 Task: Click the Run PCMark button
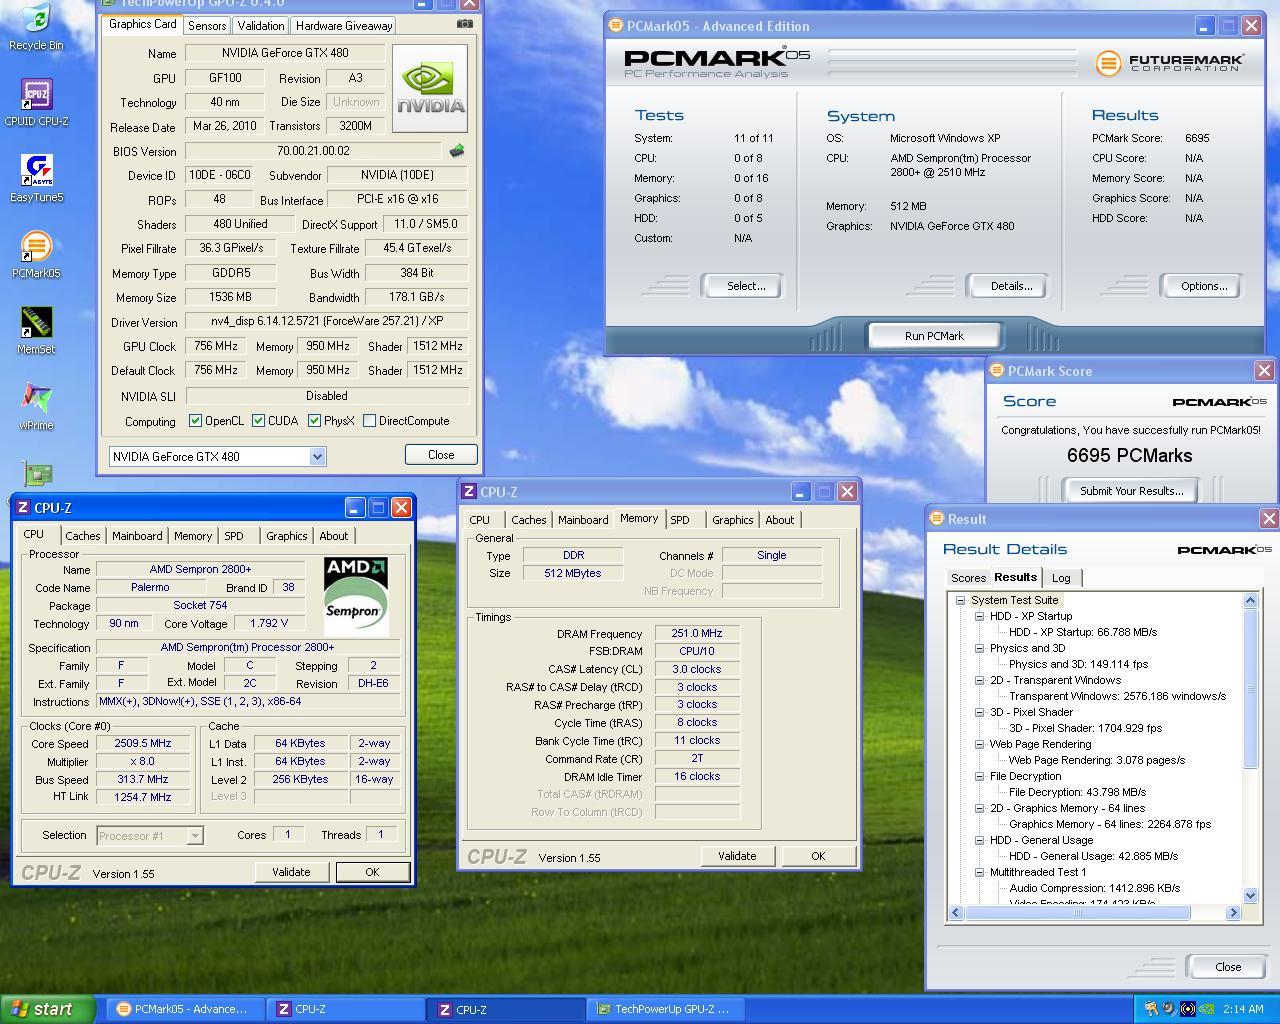pyautogui.click(x=934, y=336)
